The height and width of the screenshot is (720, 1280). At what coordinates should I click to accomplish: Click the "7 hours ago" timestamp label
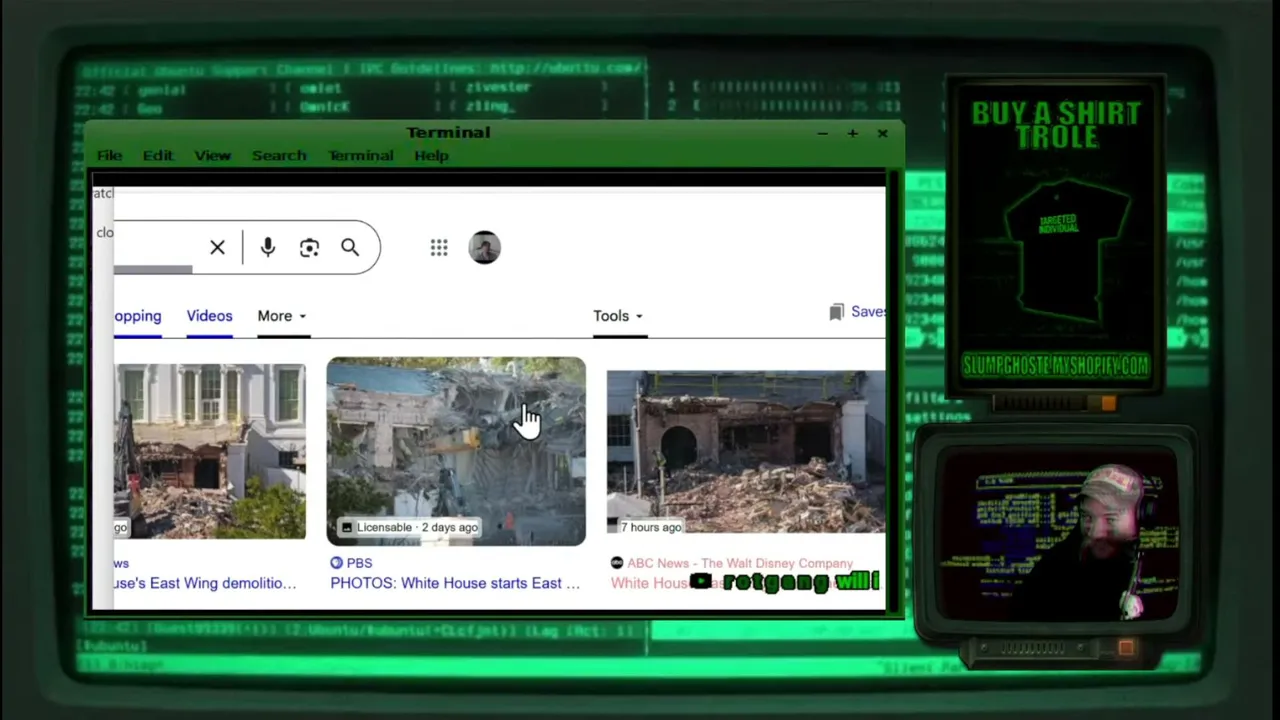651,527
